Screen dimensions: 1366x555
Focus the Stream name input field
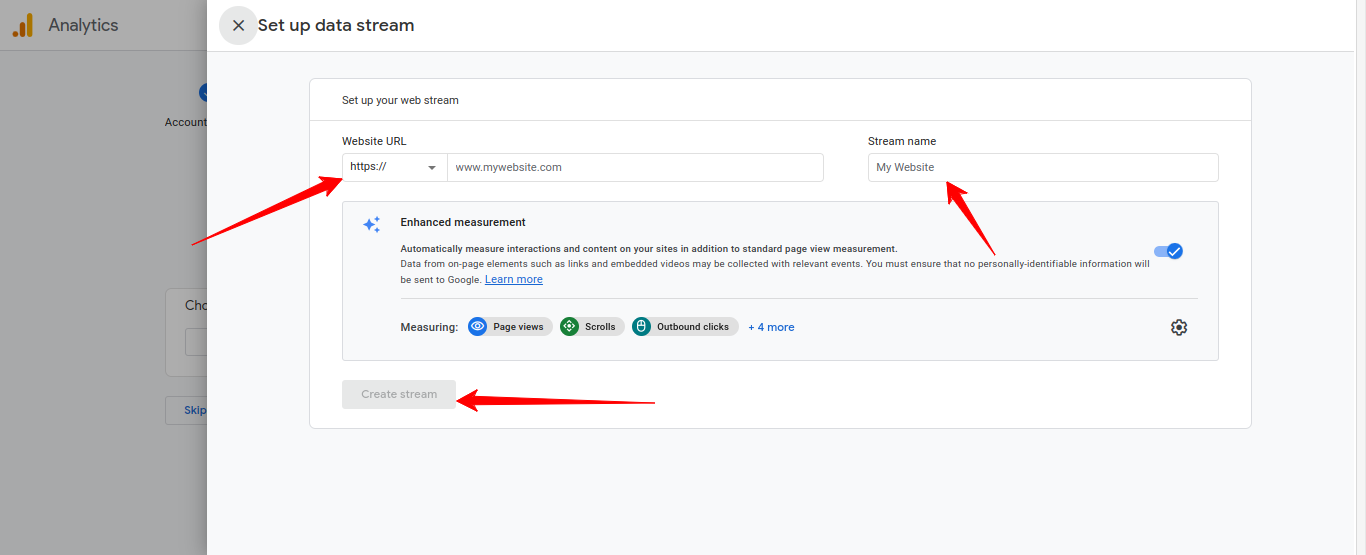tap(1042, 167)
